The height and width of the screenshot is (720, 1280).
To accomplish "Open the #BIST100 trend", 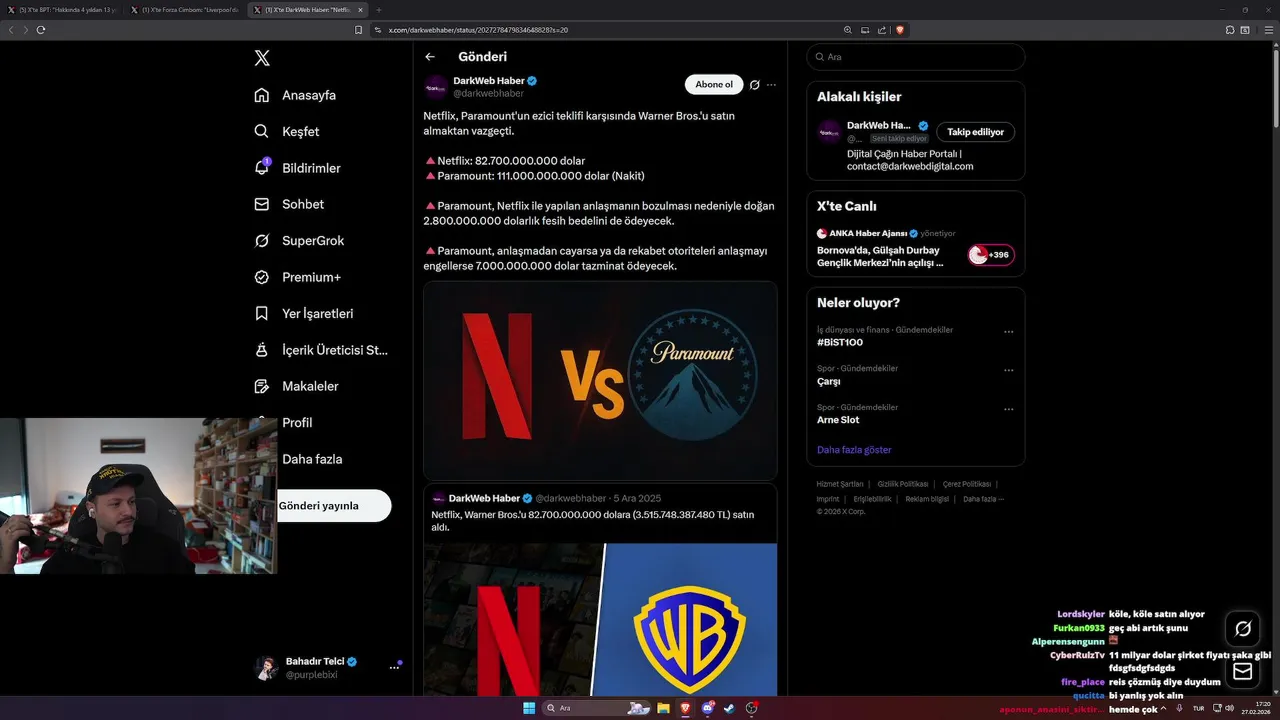I will tap(840, 342).
